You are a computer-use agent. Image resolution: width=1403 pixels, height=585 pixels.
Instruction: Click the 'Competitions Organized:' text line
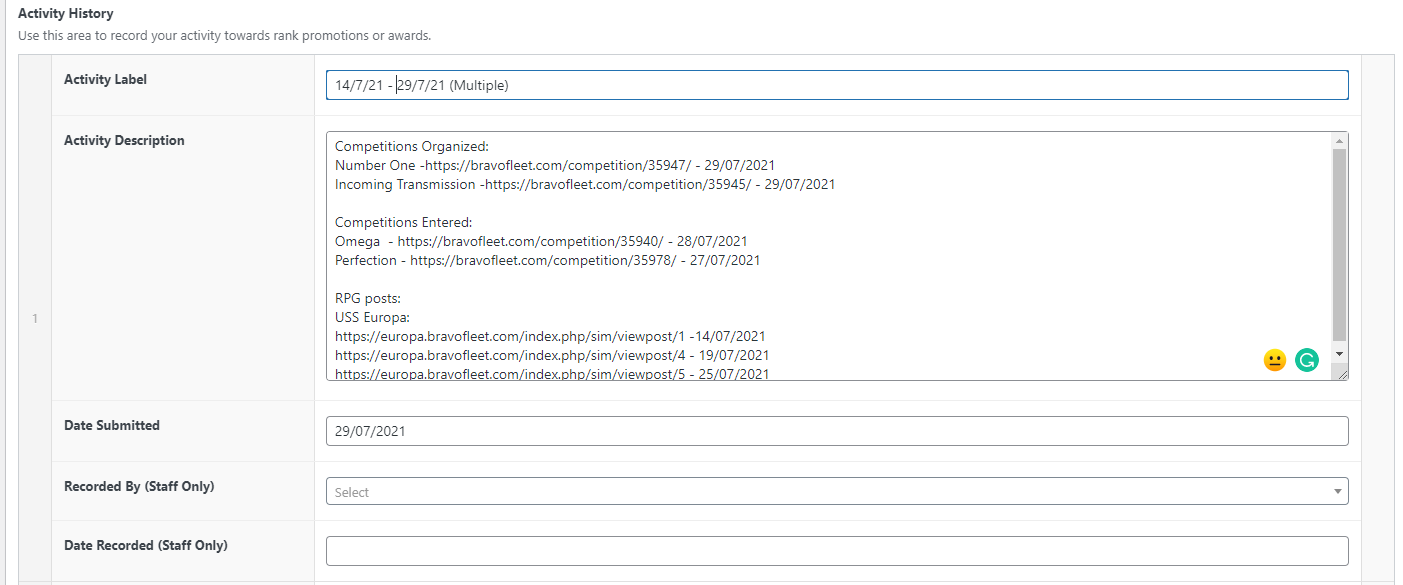point(411,146)
